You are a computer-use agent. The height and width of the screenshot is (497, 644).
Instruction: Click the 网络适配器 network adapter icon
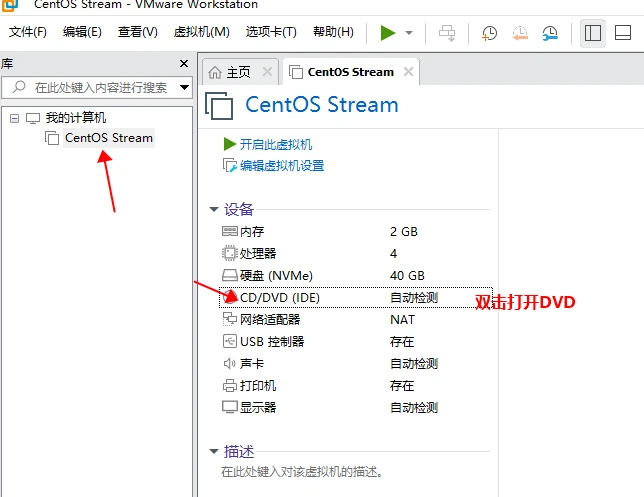[x=230, y=319]
